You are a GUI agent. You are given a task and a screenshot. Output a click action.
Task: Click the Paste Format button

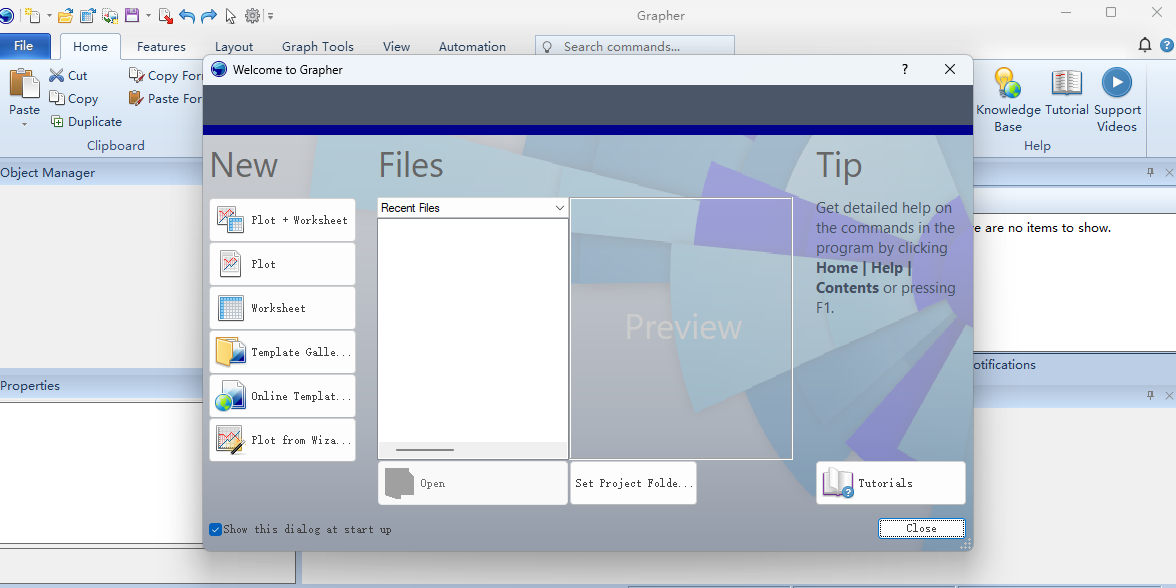pyautogui.click(x=166, y=98)
